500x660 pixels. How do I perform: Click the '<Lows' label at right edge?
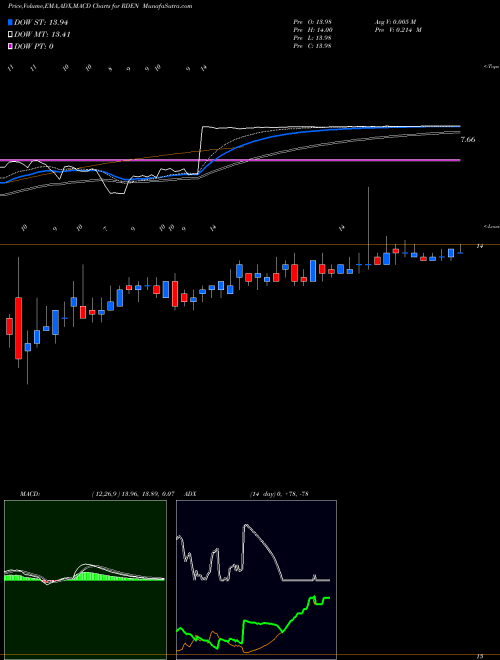click(492, 226)
